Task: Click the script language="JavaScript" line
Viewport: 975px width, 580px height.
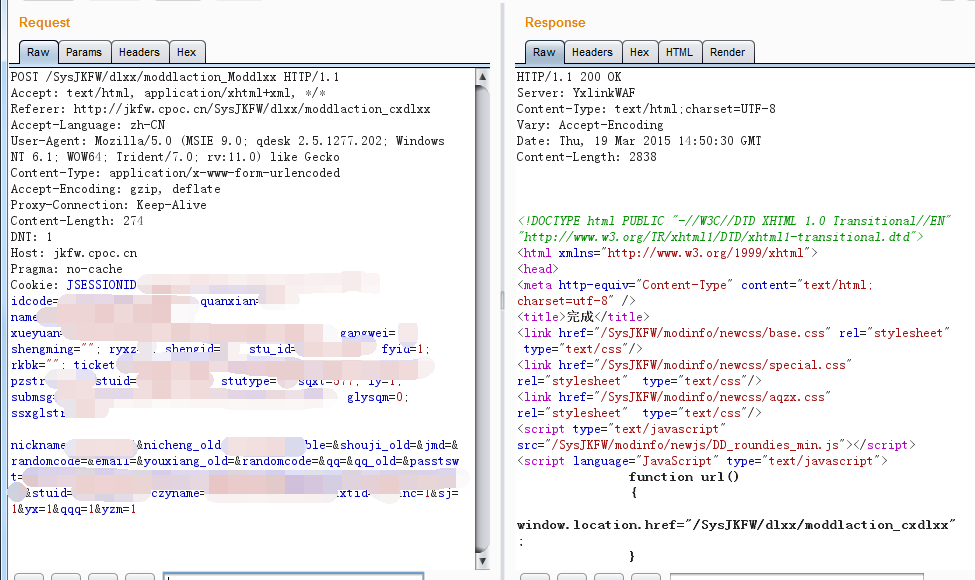Action: (702, 461)
